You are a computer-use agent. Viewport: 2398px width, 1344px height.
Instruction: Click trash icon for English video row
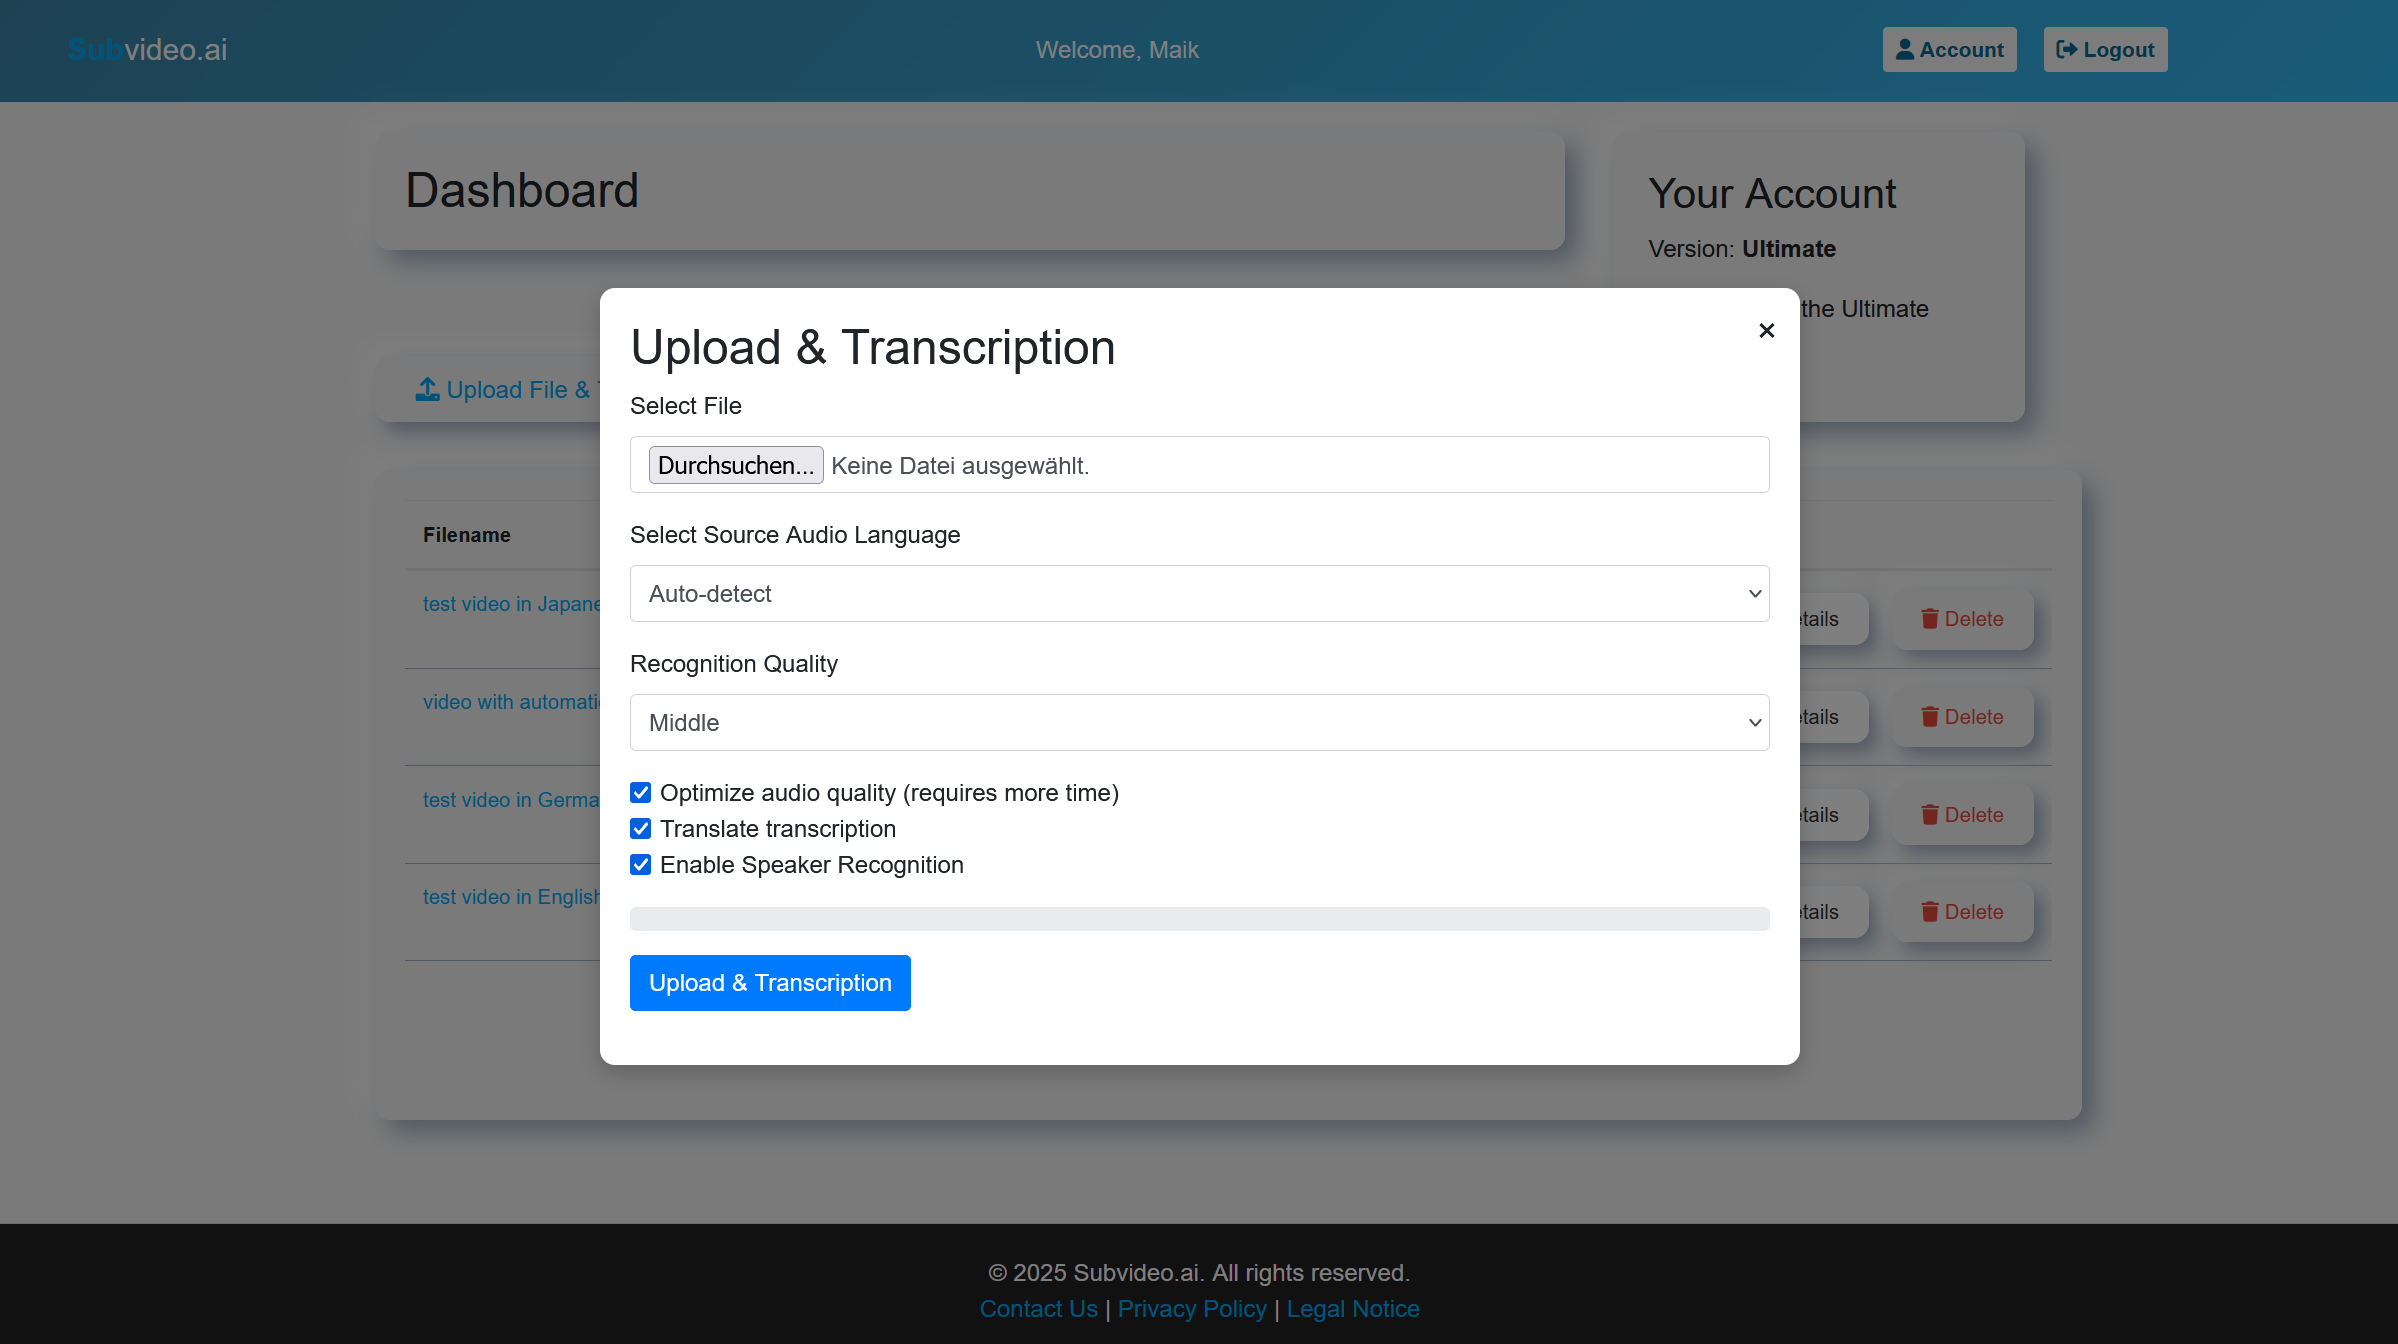coord(1930,912)
